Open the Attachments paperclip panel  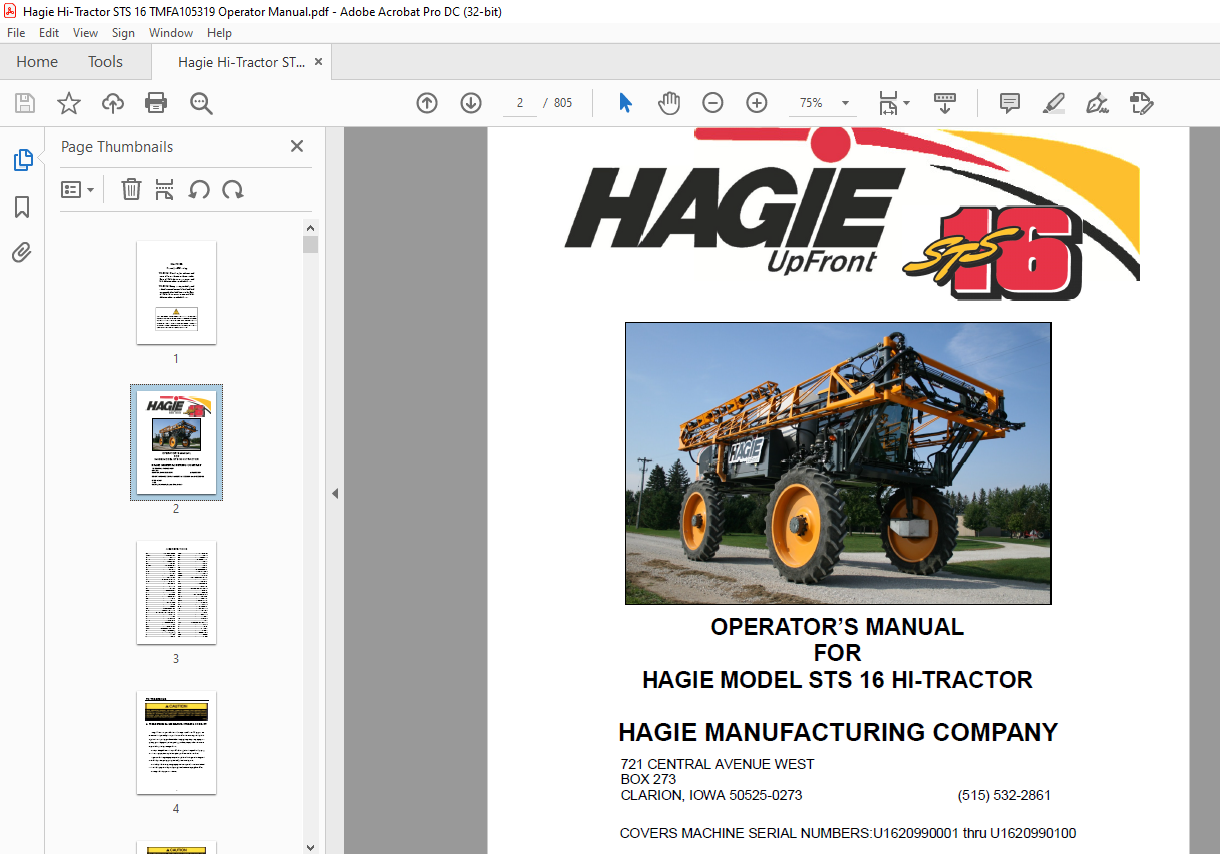(x=22, y=253)
